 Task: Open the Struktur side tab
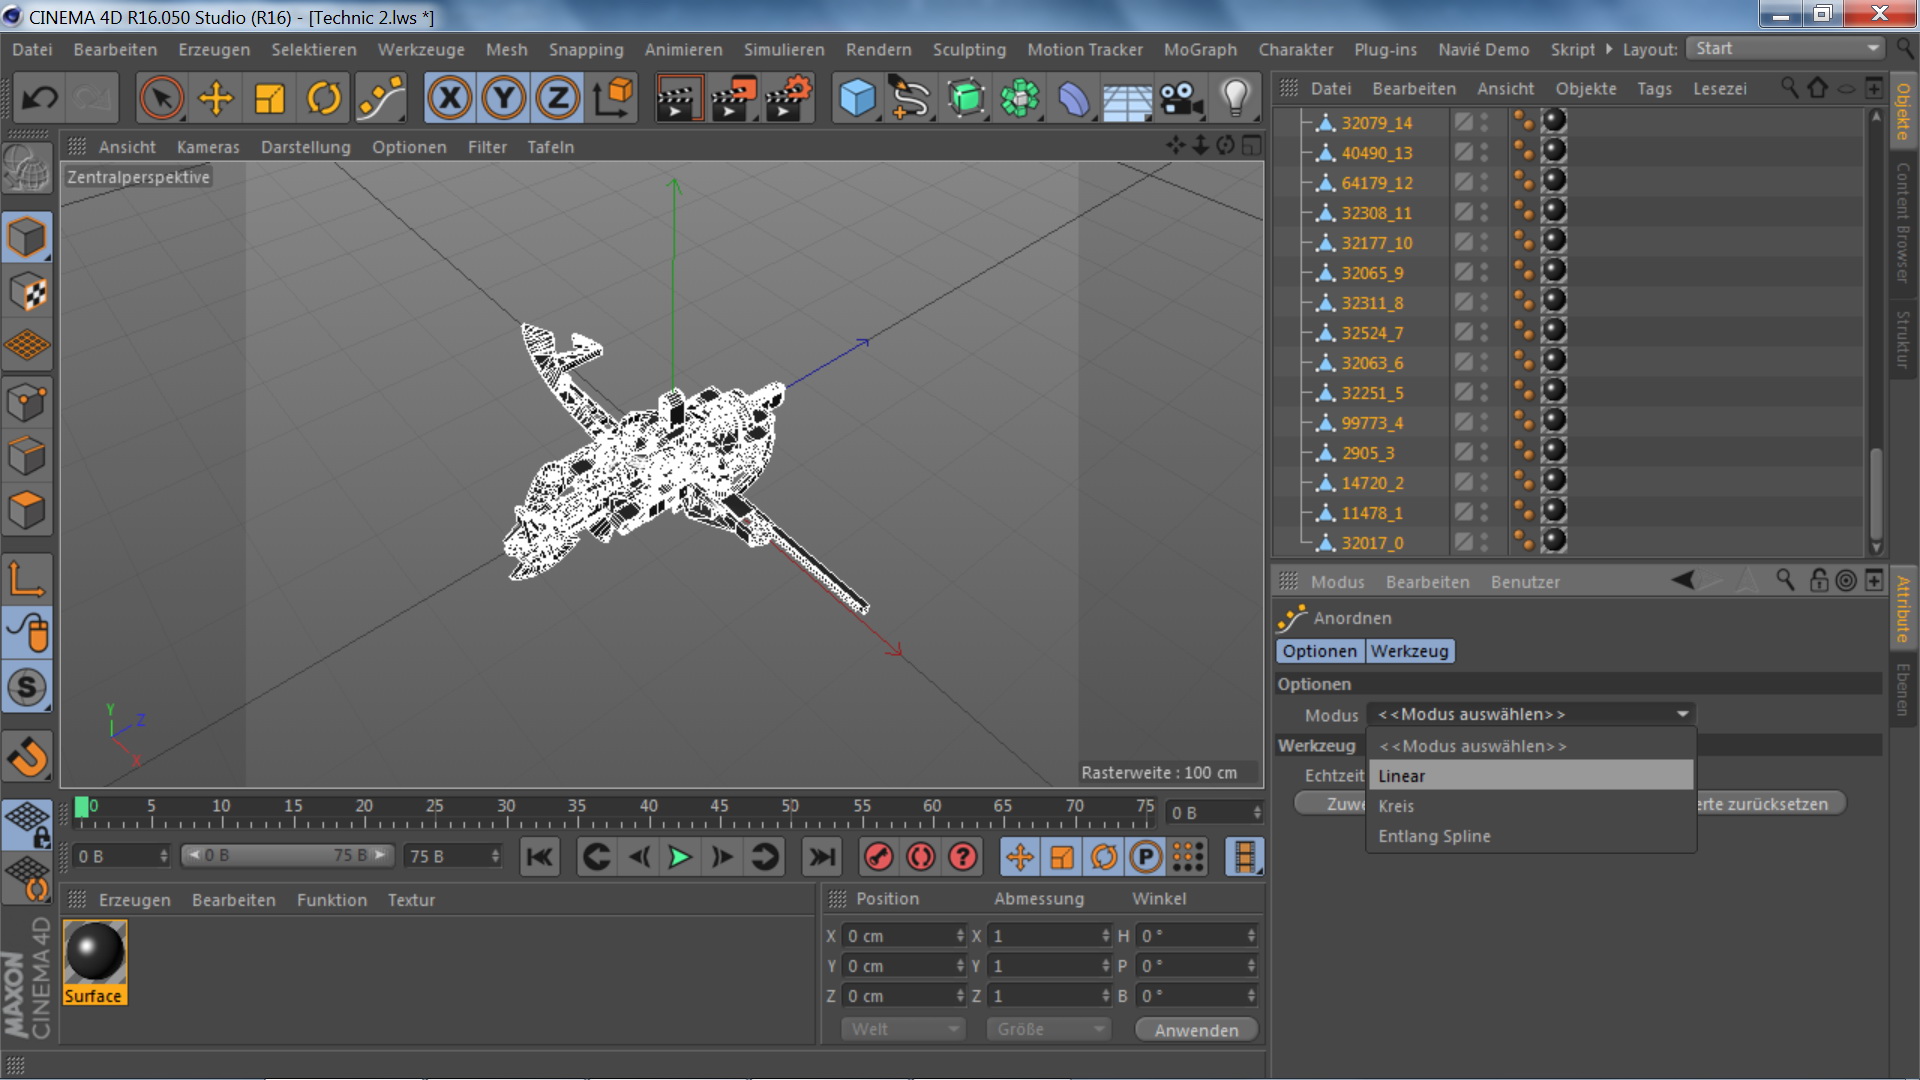point(1903,339)
